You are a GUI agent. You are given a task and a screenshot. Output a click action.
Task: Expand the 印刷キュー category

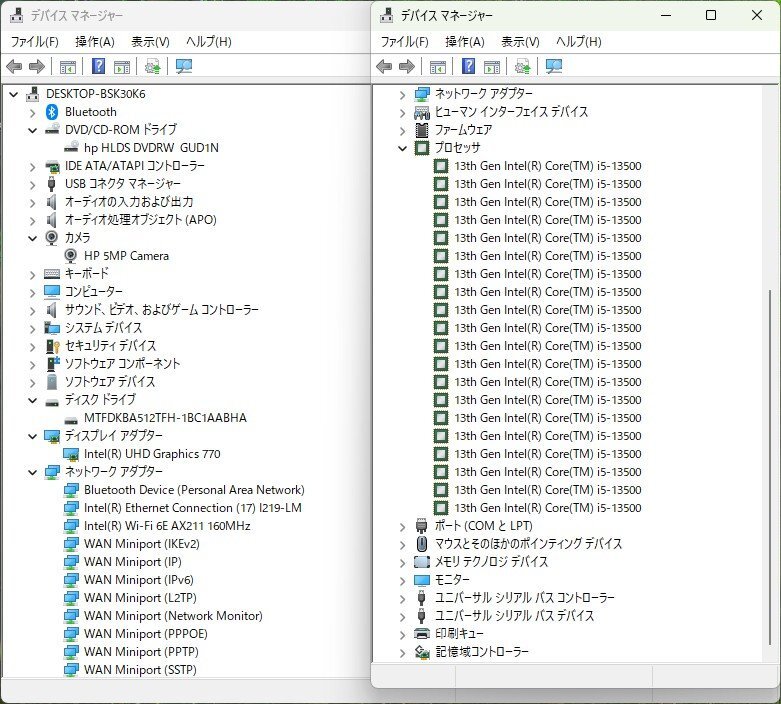pos(403,634)
